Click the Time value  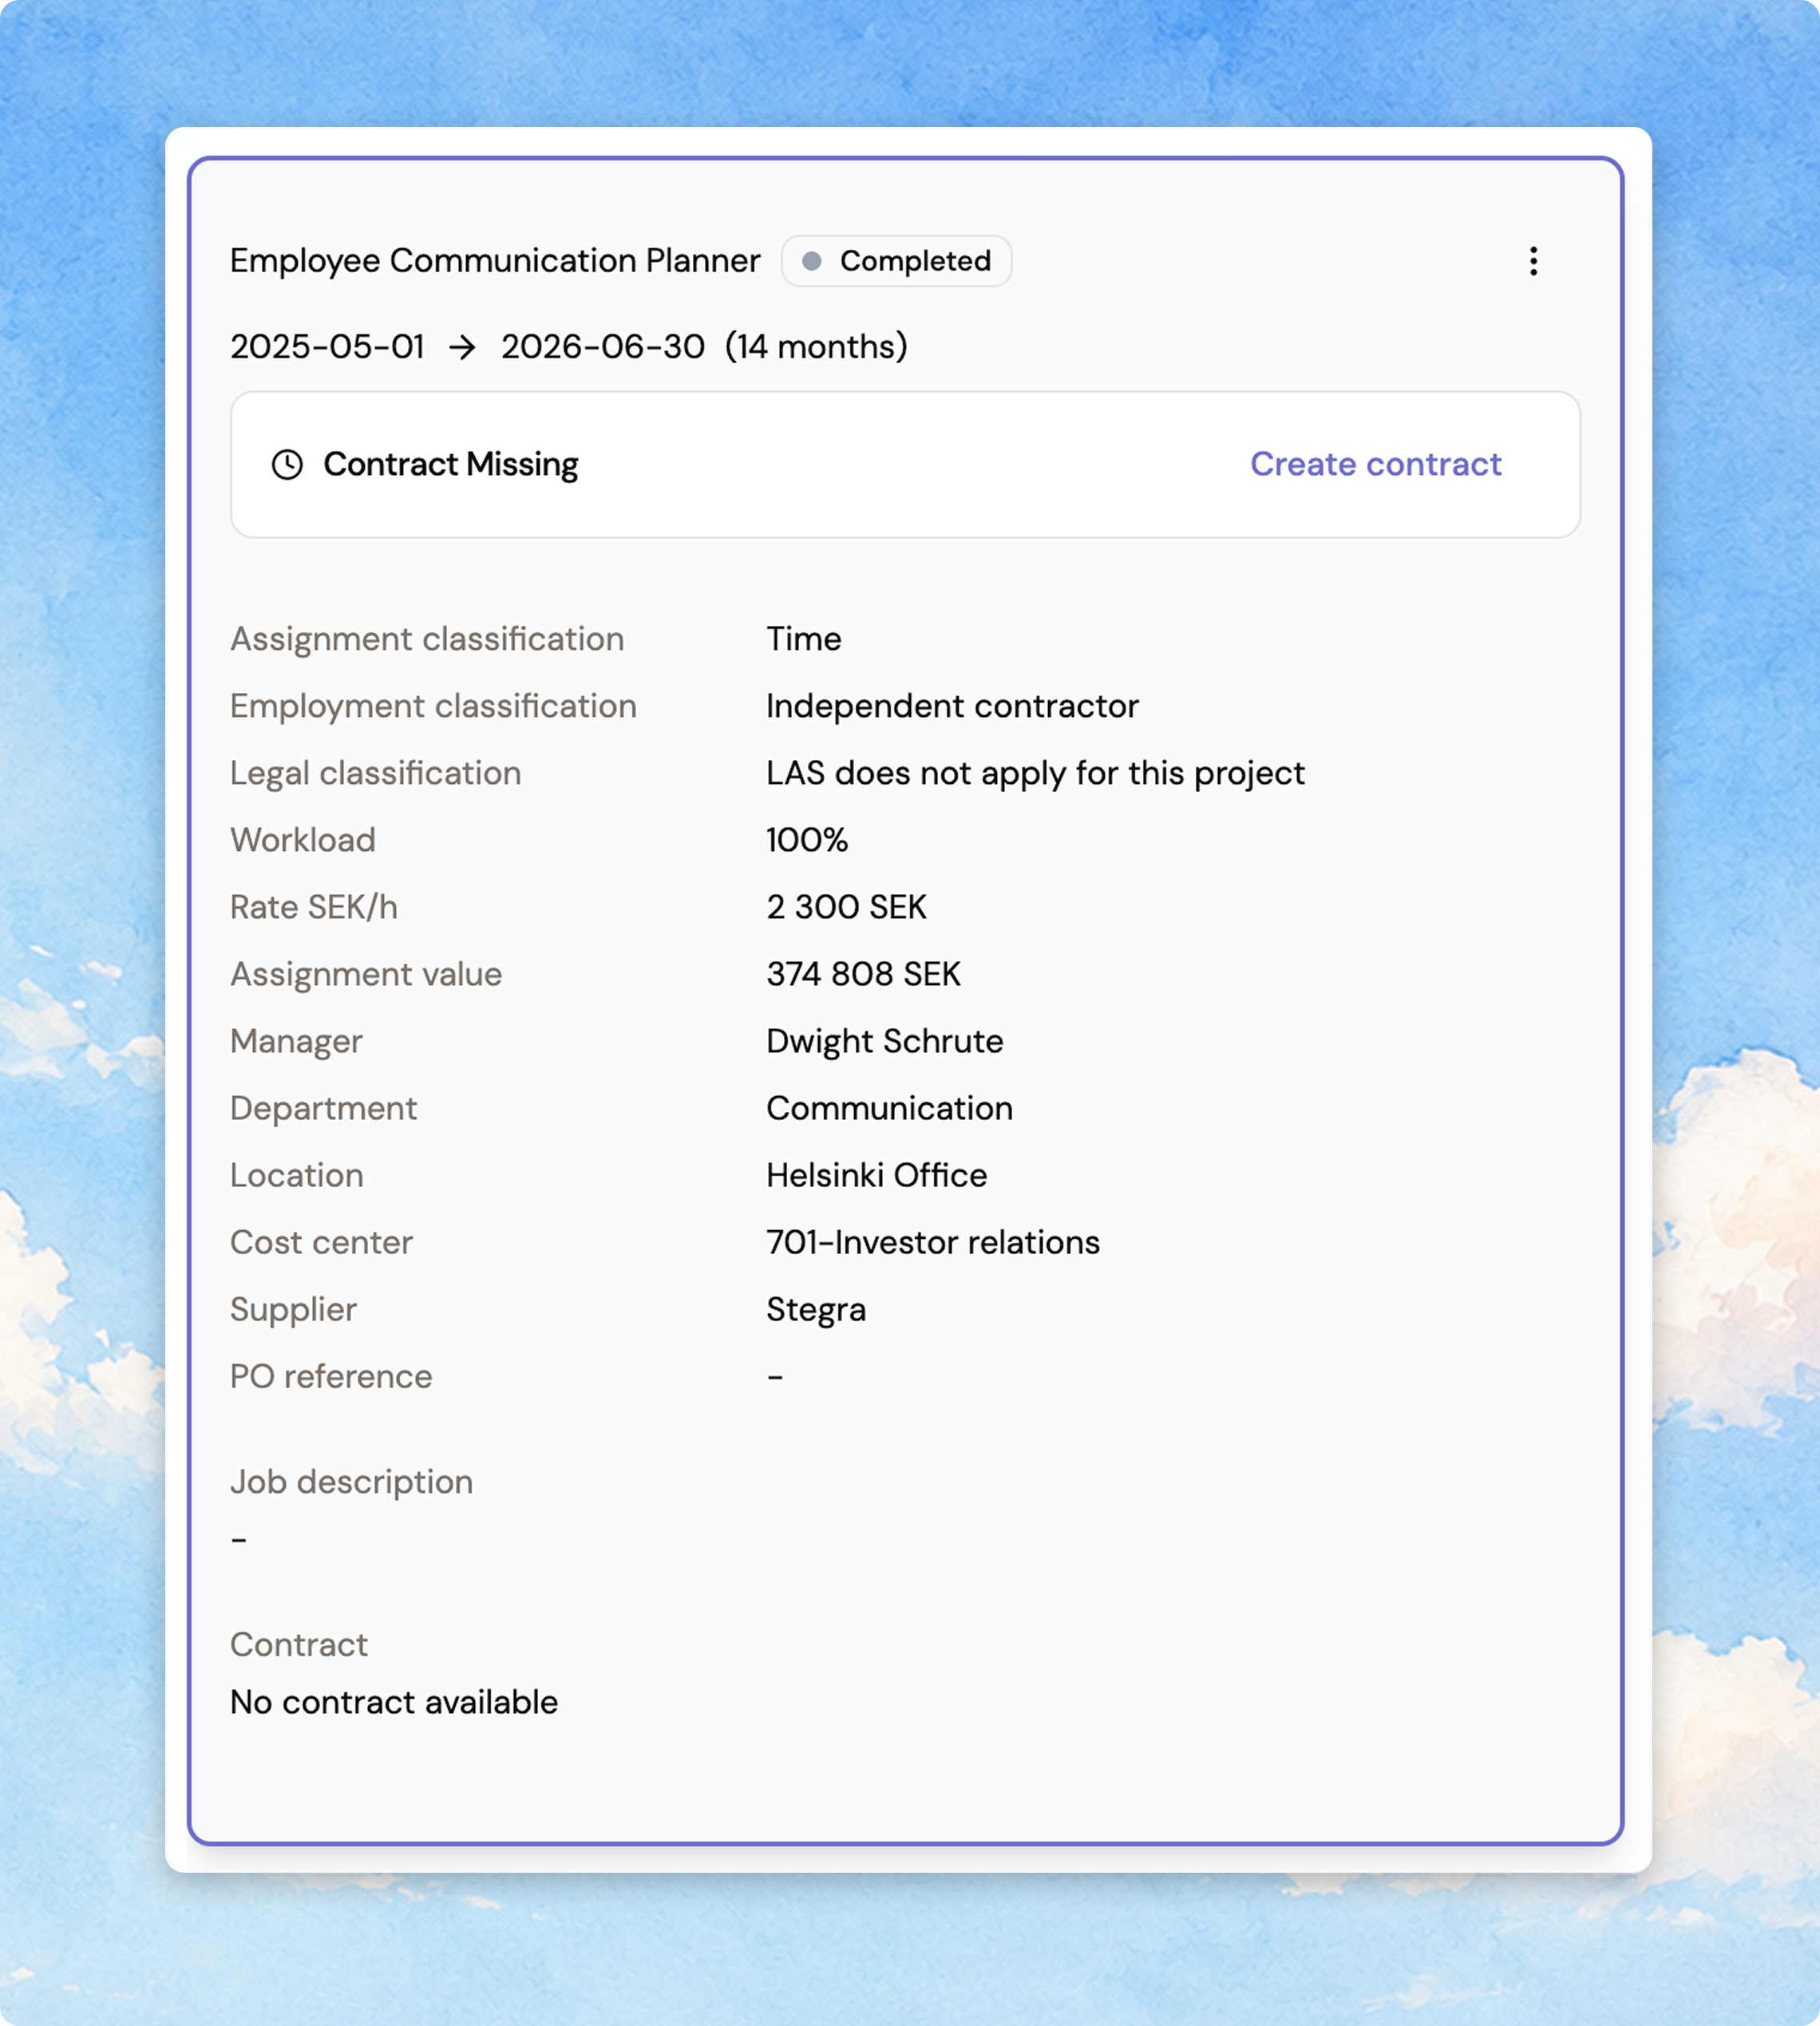804,639
